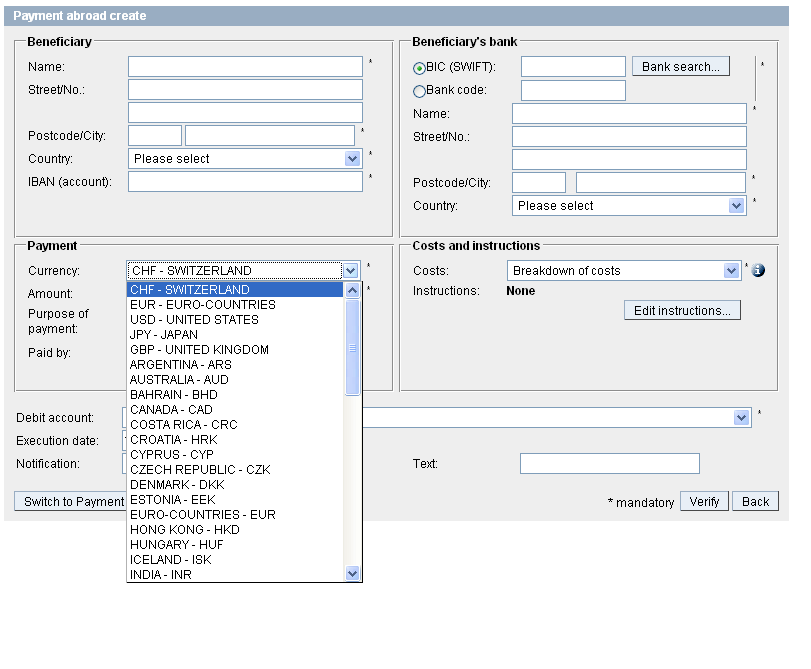This screenshot has height=669, width=811.
Task: Open the Beneficiary's bank Country dropdown
Action: [x=629, y=205]
